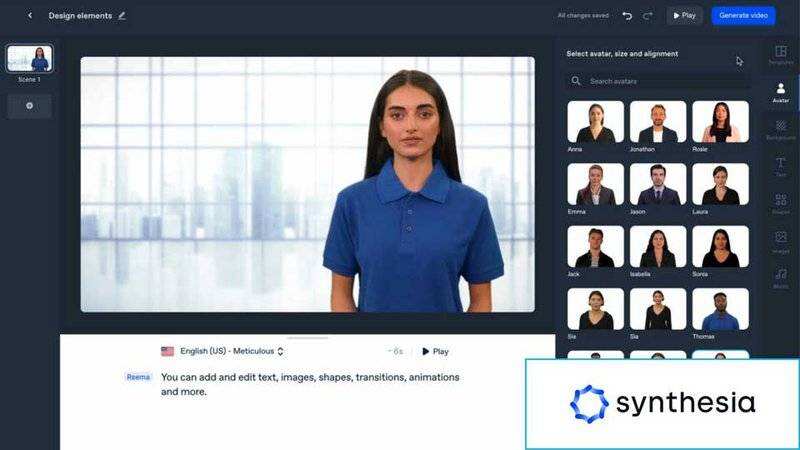Image resolution: width=800 pixels, height=450 pixels.
Task: Click the undo arrow icon
Action: tap(627, 15)
